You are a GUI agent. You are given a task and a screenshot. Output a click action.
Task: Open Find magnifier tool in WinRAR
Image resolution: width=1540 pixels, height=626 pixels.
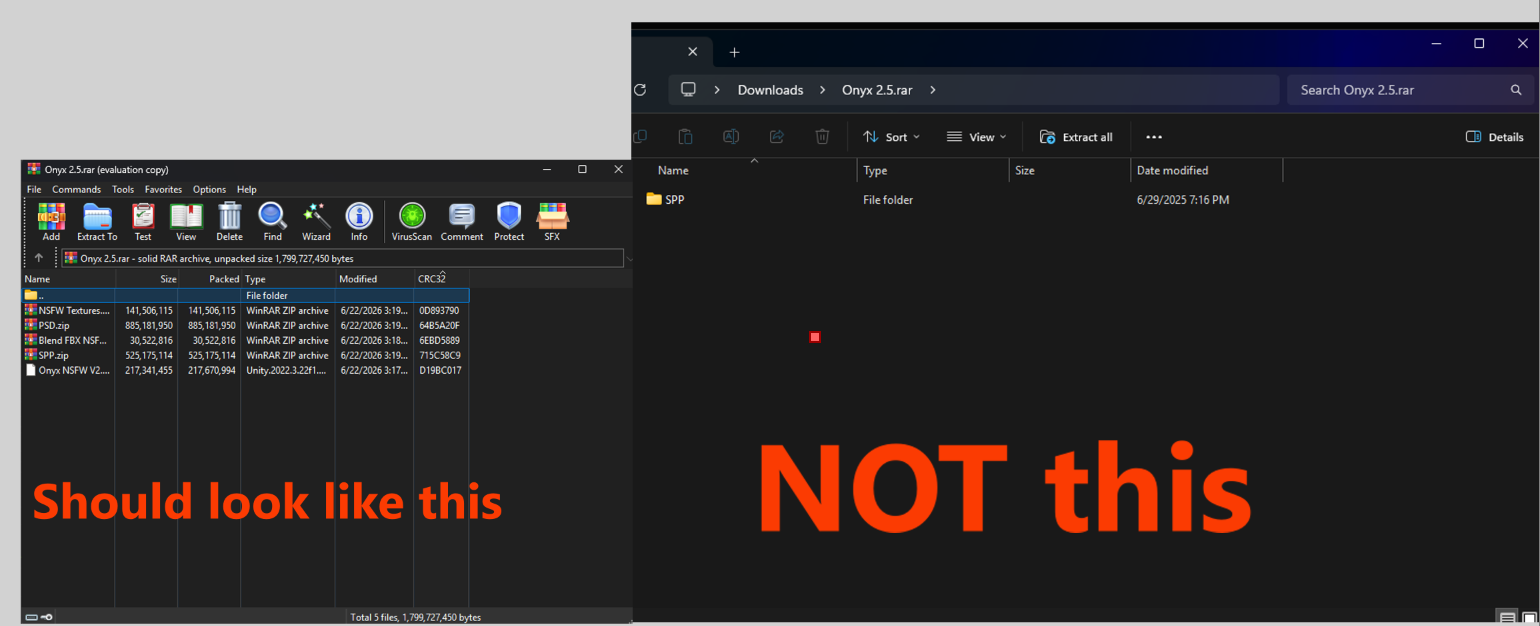click(x=272, y=221)
